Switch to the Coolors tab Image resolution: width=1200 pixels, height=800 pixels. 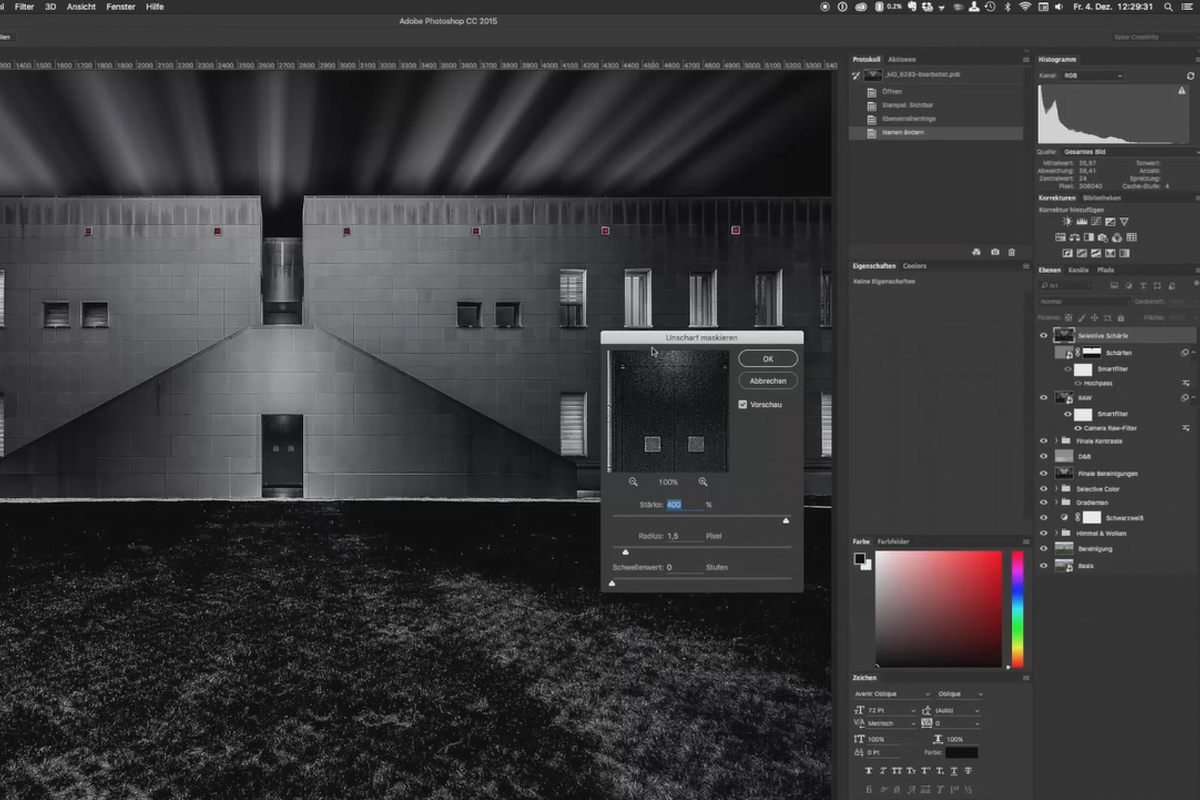pyautogui.click(x=915, y=266)
